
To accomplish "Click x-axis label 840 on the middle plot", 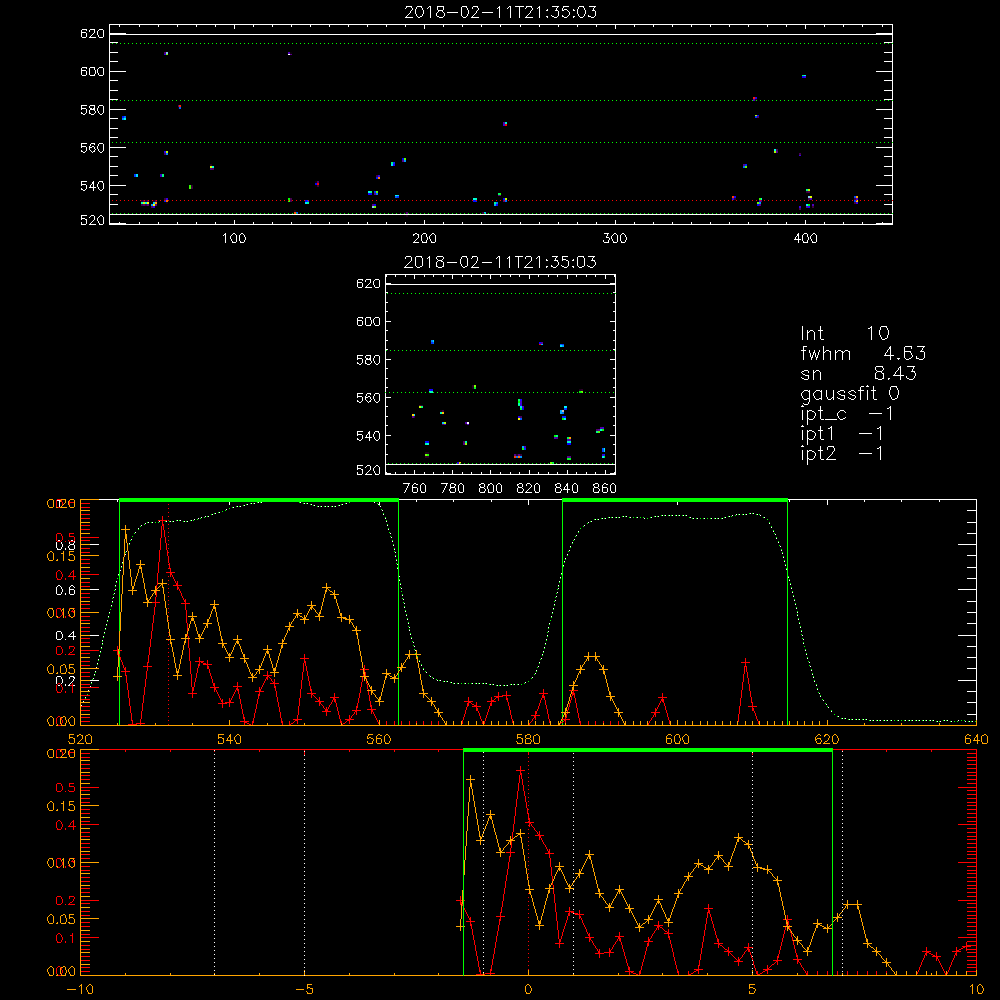I will coord(566,489).
